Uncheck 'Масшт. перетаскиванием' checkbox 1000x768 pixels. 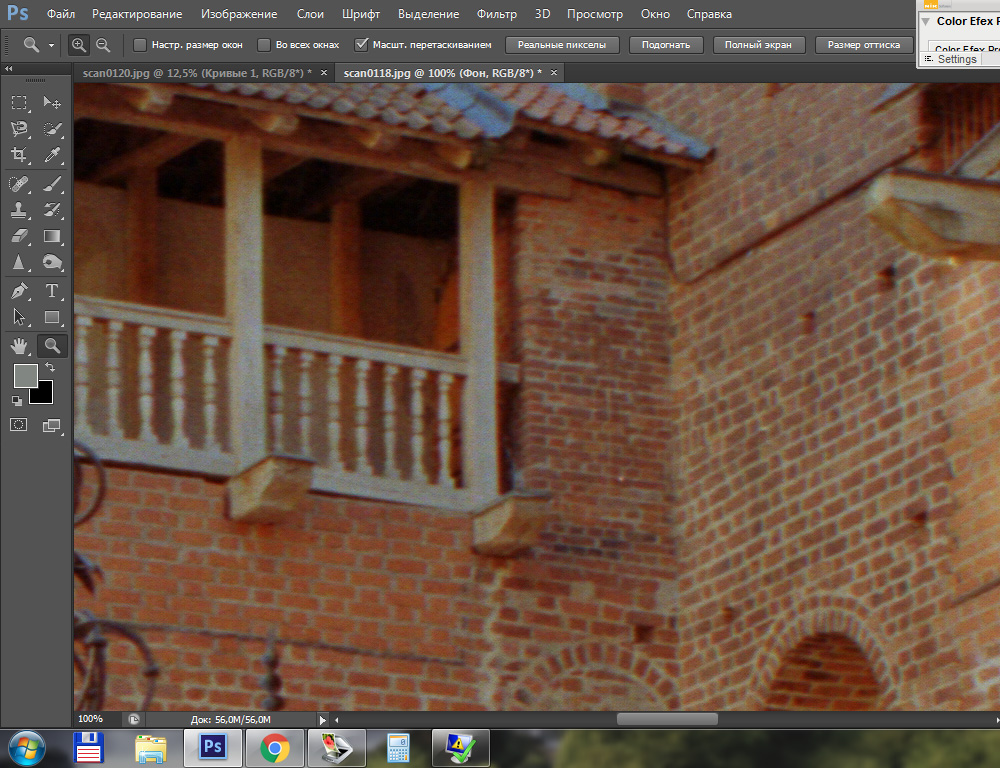pyautogui.click(x=362, y=45)
